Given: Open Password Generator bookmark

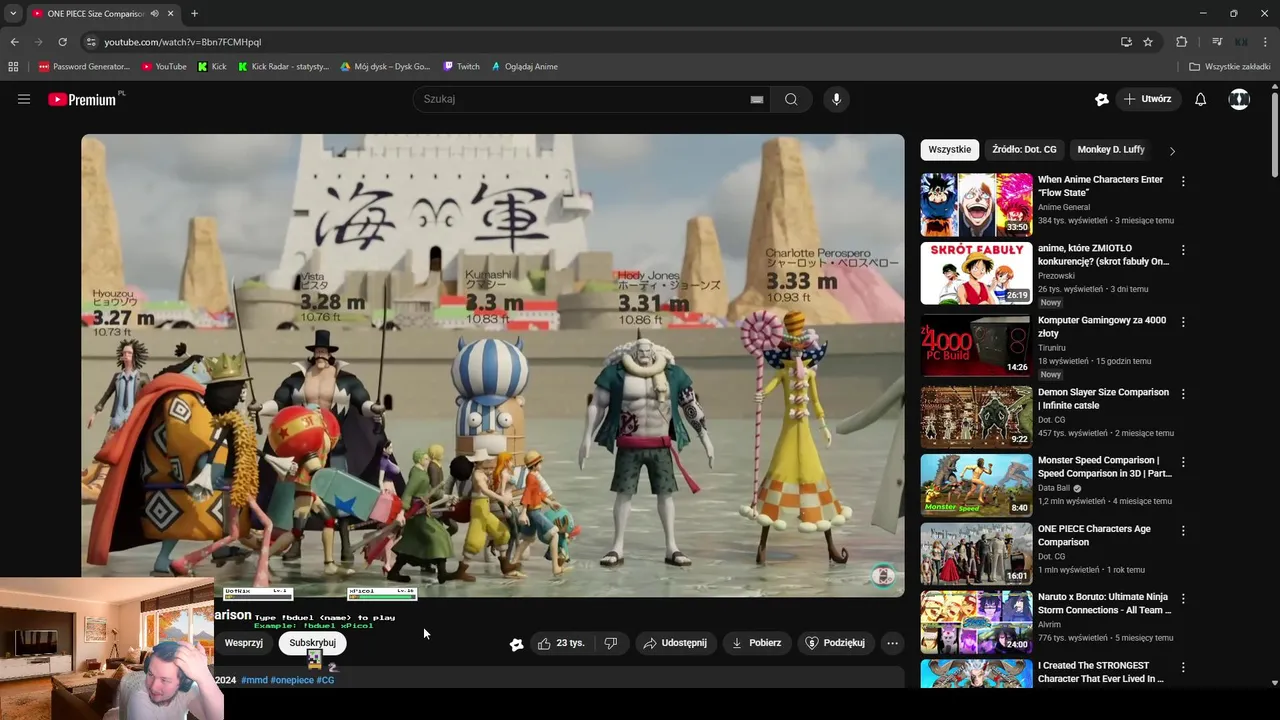Looking at the screenshot, I should coord(84,66).
